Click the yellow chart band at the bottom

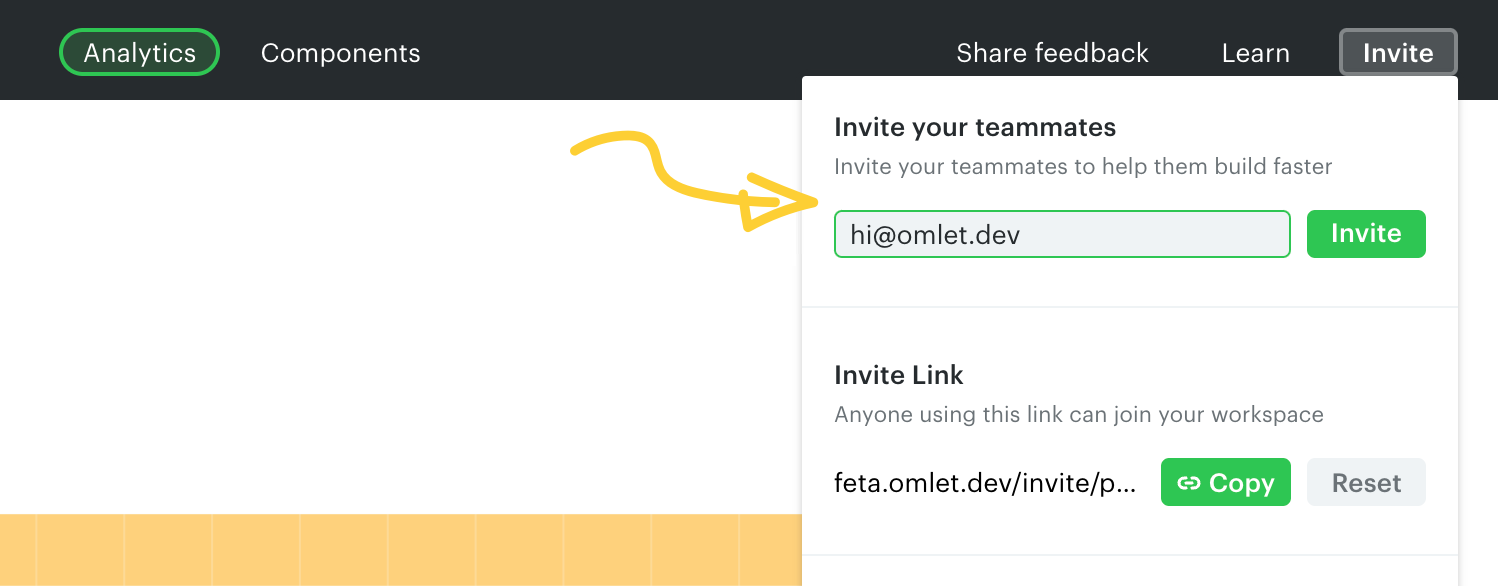pos(400,549)
